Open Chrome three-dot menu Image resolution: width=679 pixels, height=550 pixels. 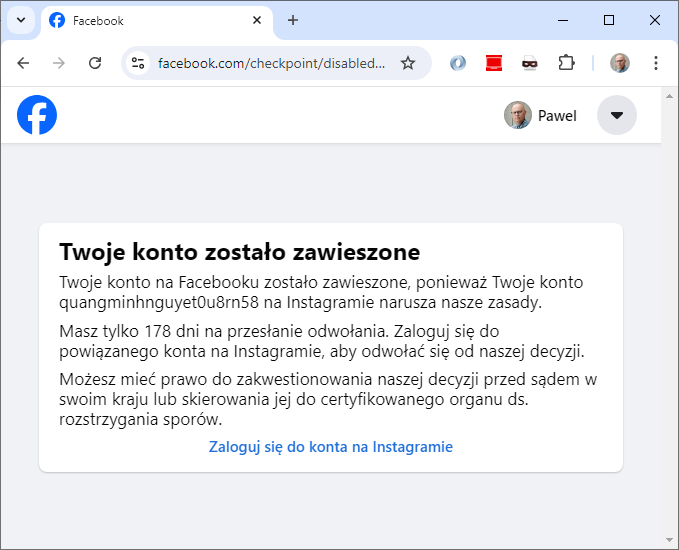pos(656,63)
